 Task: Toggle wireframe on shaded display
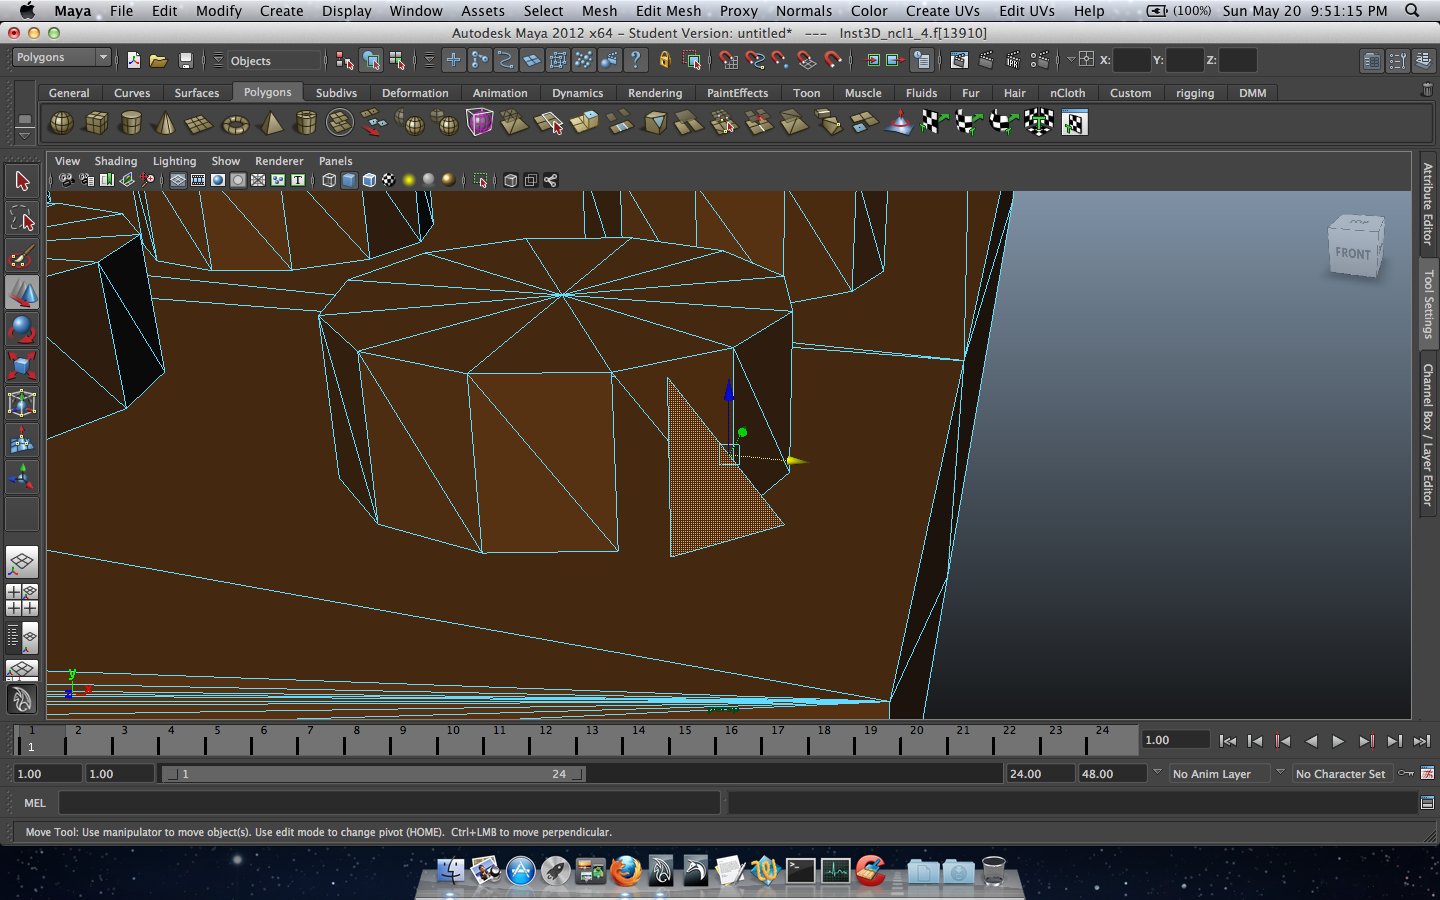[x=369, y=181]
